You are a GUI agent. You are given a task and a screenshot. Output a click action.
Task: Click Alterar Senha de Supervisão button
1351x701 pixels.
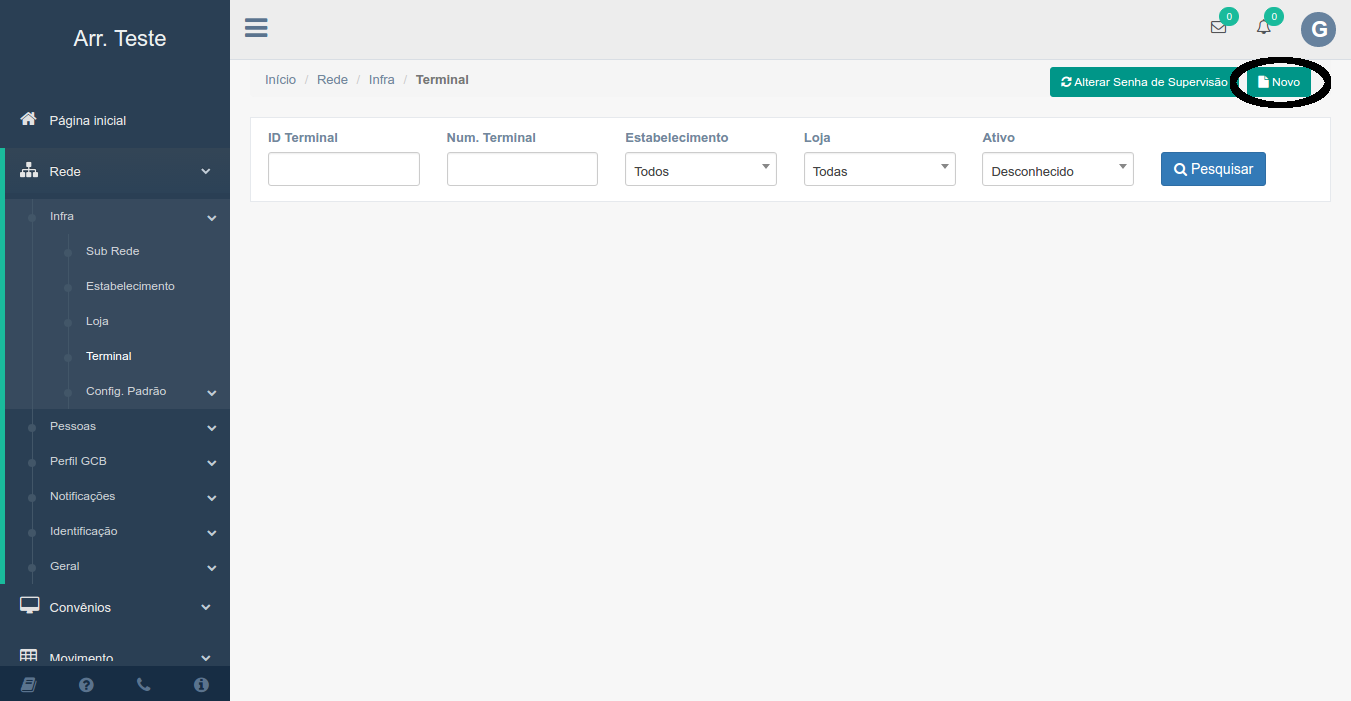1144,82
